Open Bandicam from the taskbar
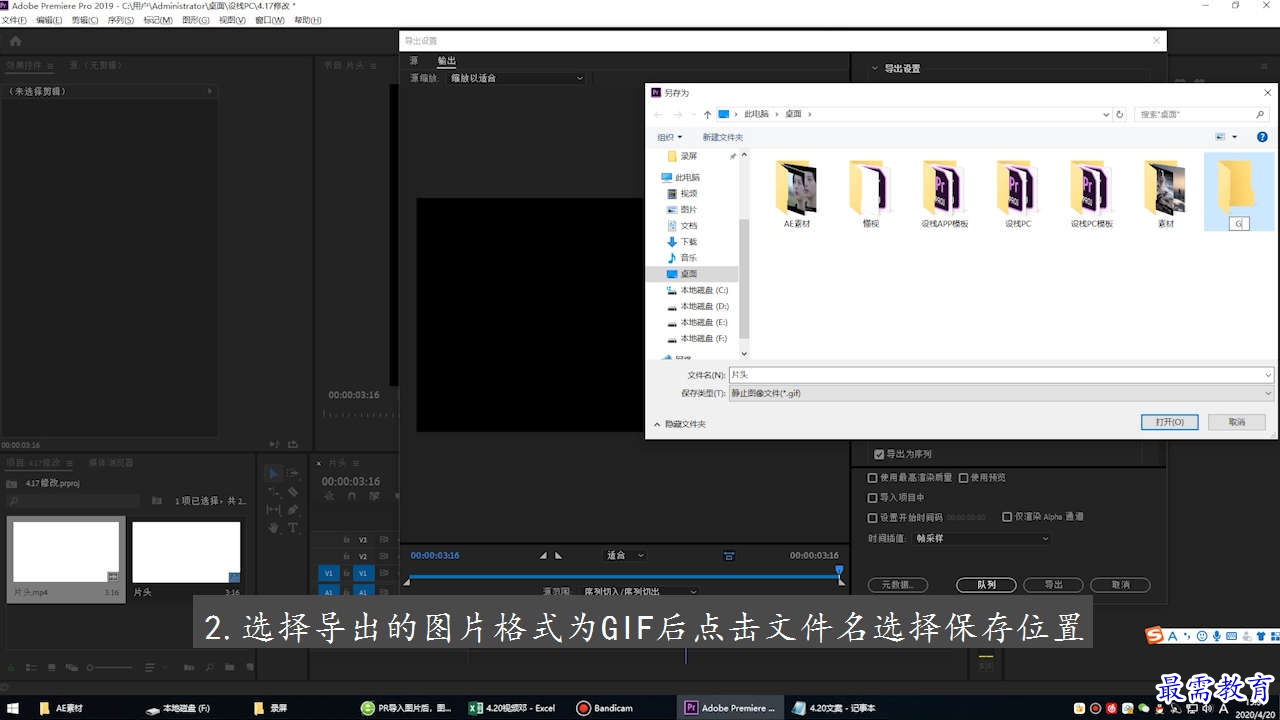 coord(605,708)
